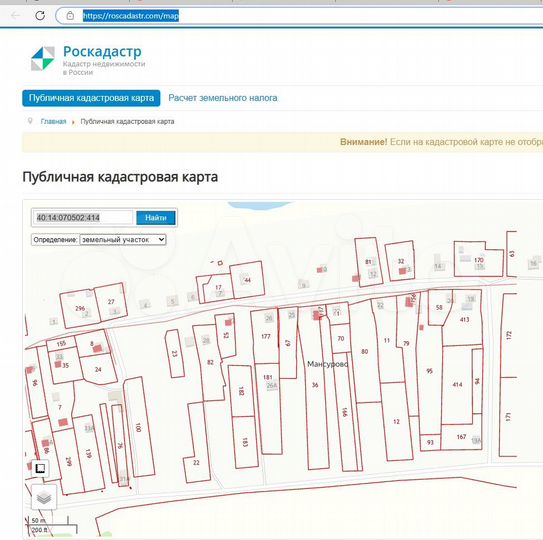Select parcel 27 on the map

coord(111,302)
